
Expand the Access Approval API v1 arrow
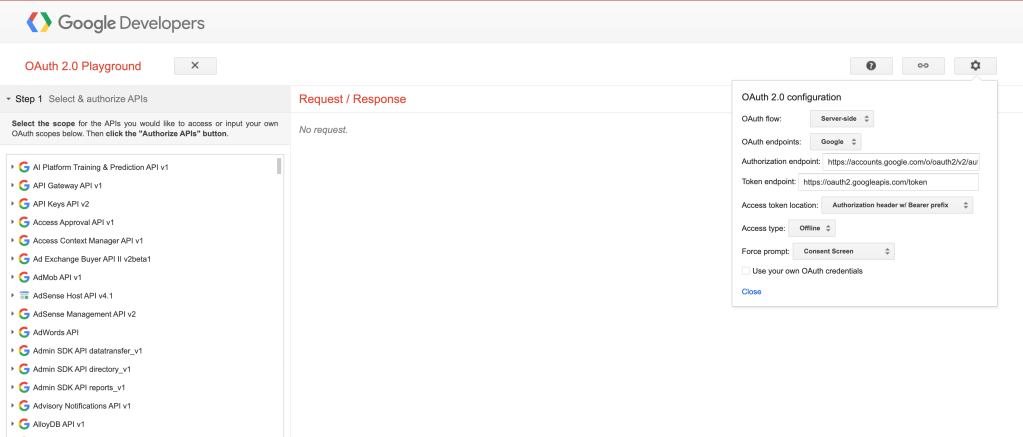tap(12, 222)
